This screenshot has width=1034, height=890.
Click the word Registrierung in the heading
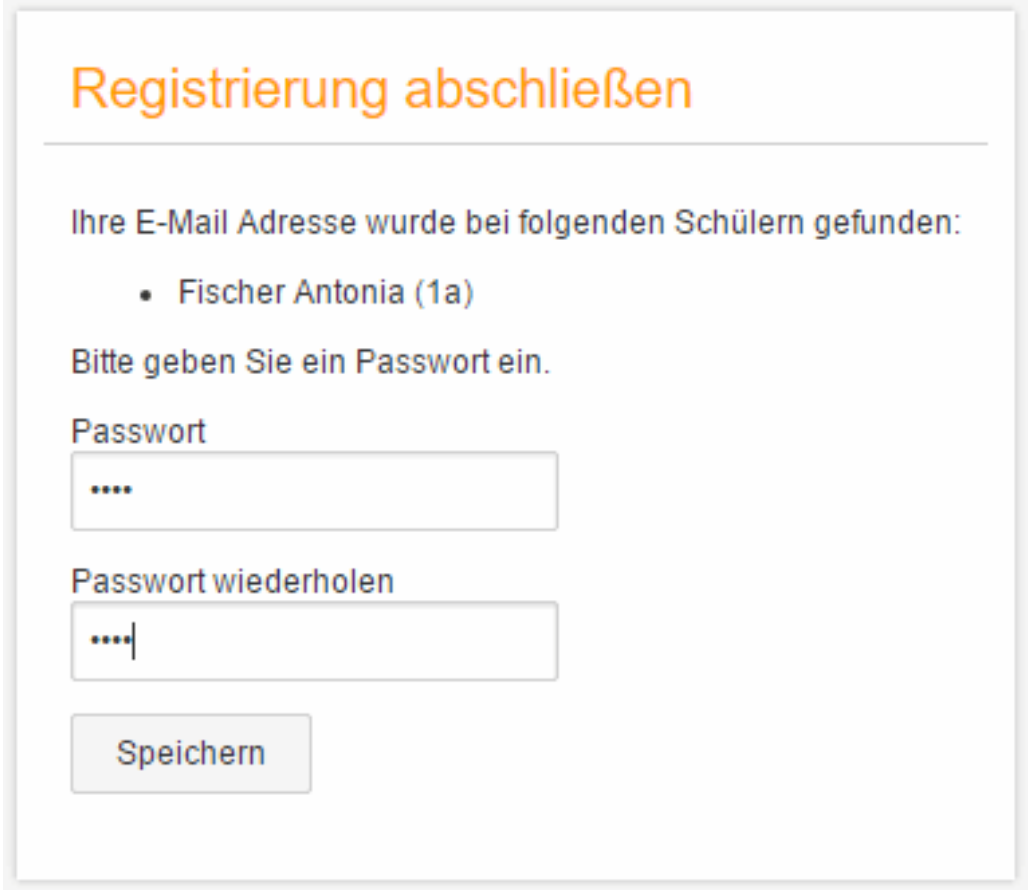229,91
